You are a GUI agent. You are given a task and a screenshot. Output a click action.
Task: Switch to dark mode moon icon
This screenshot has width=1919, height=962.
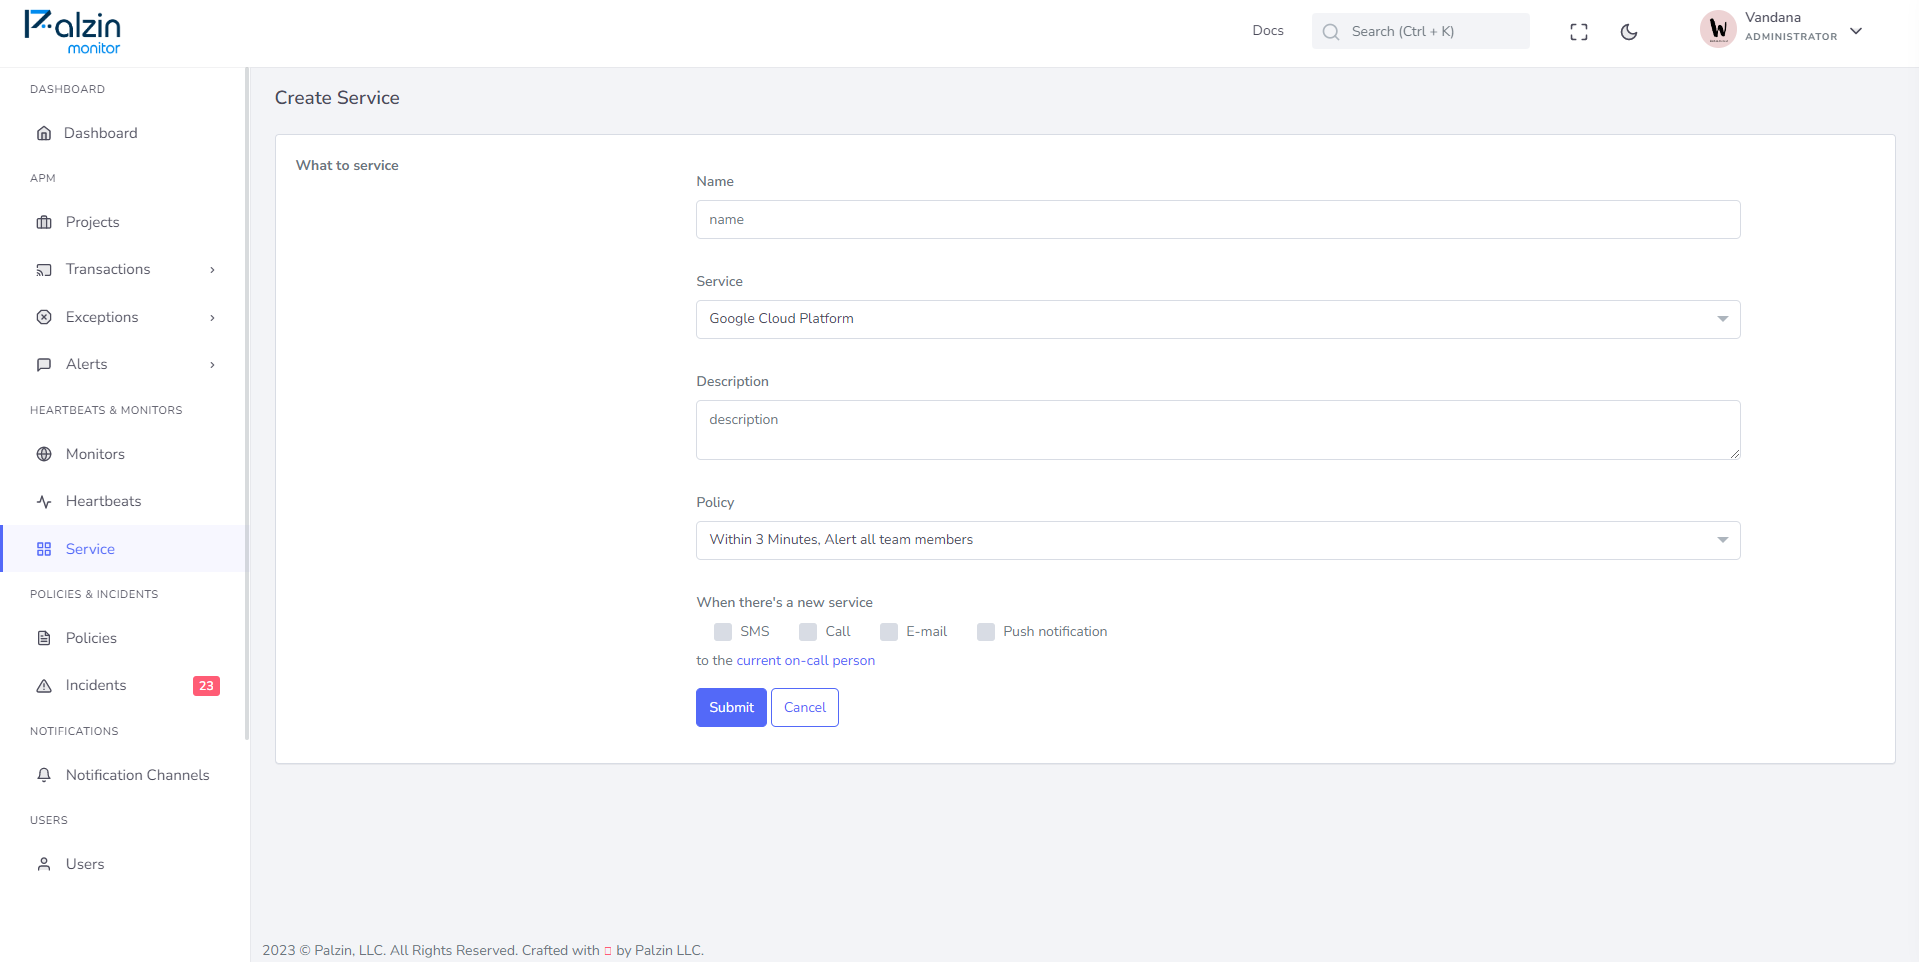(x=1629, y=32)
